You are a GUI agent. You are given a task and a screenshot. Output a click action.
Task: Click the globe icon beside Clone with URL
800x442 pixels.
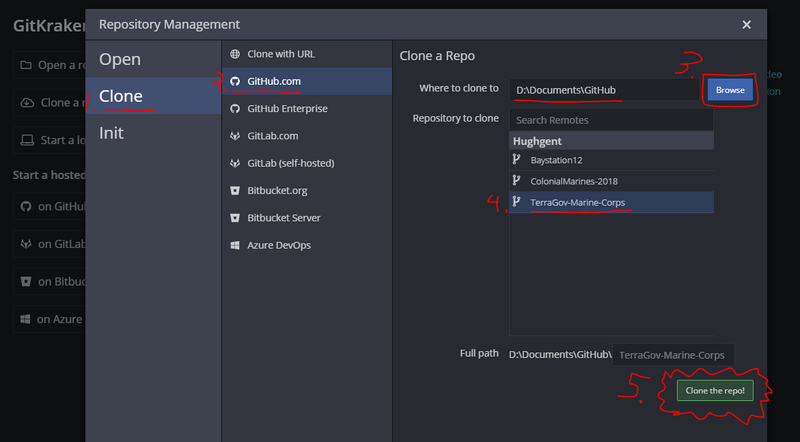tap(235, 54)
